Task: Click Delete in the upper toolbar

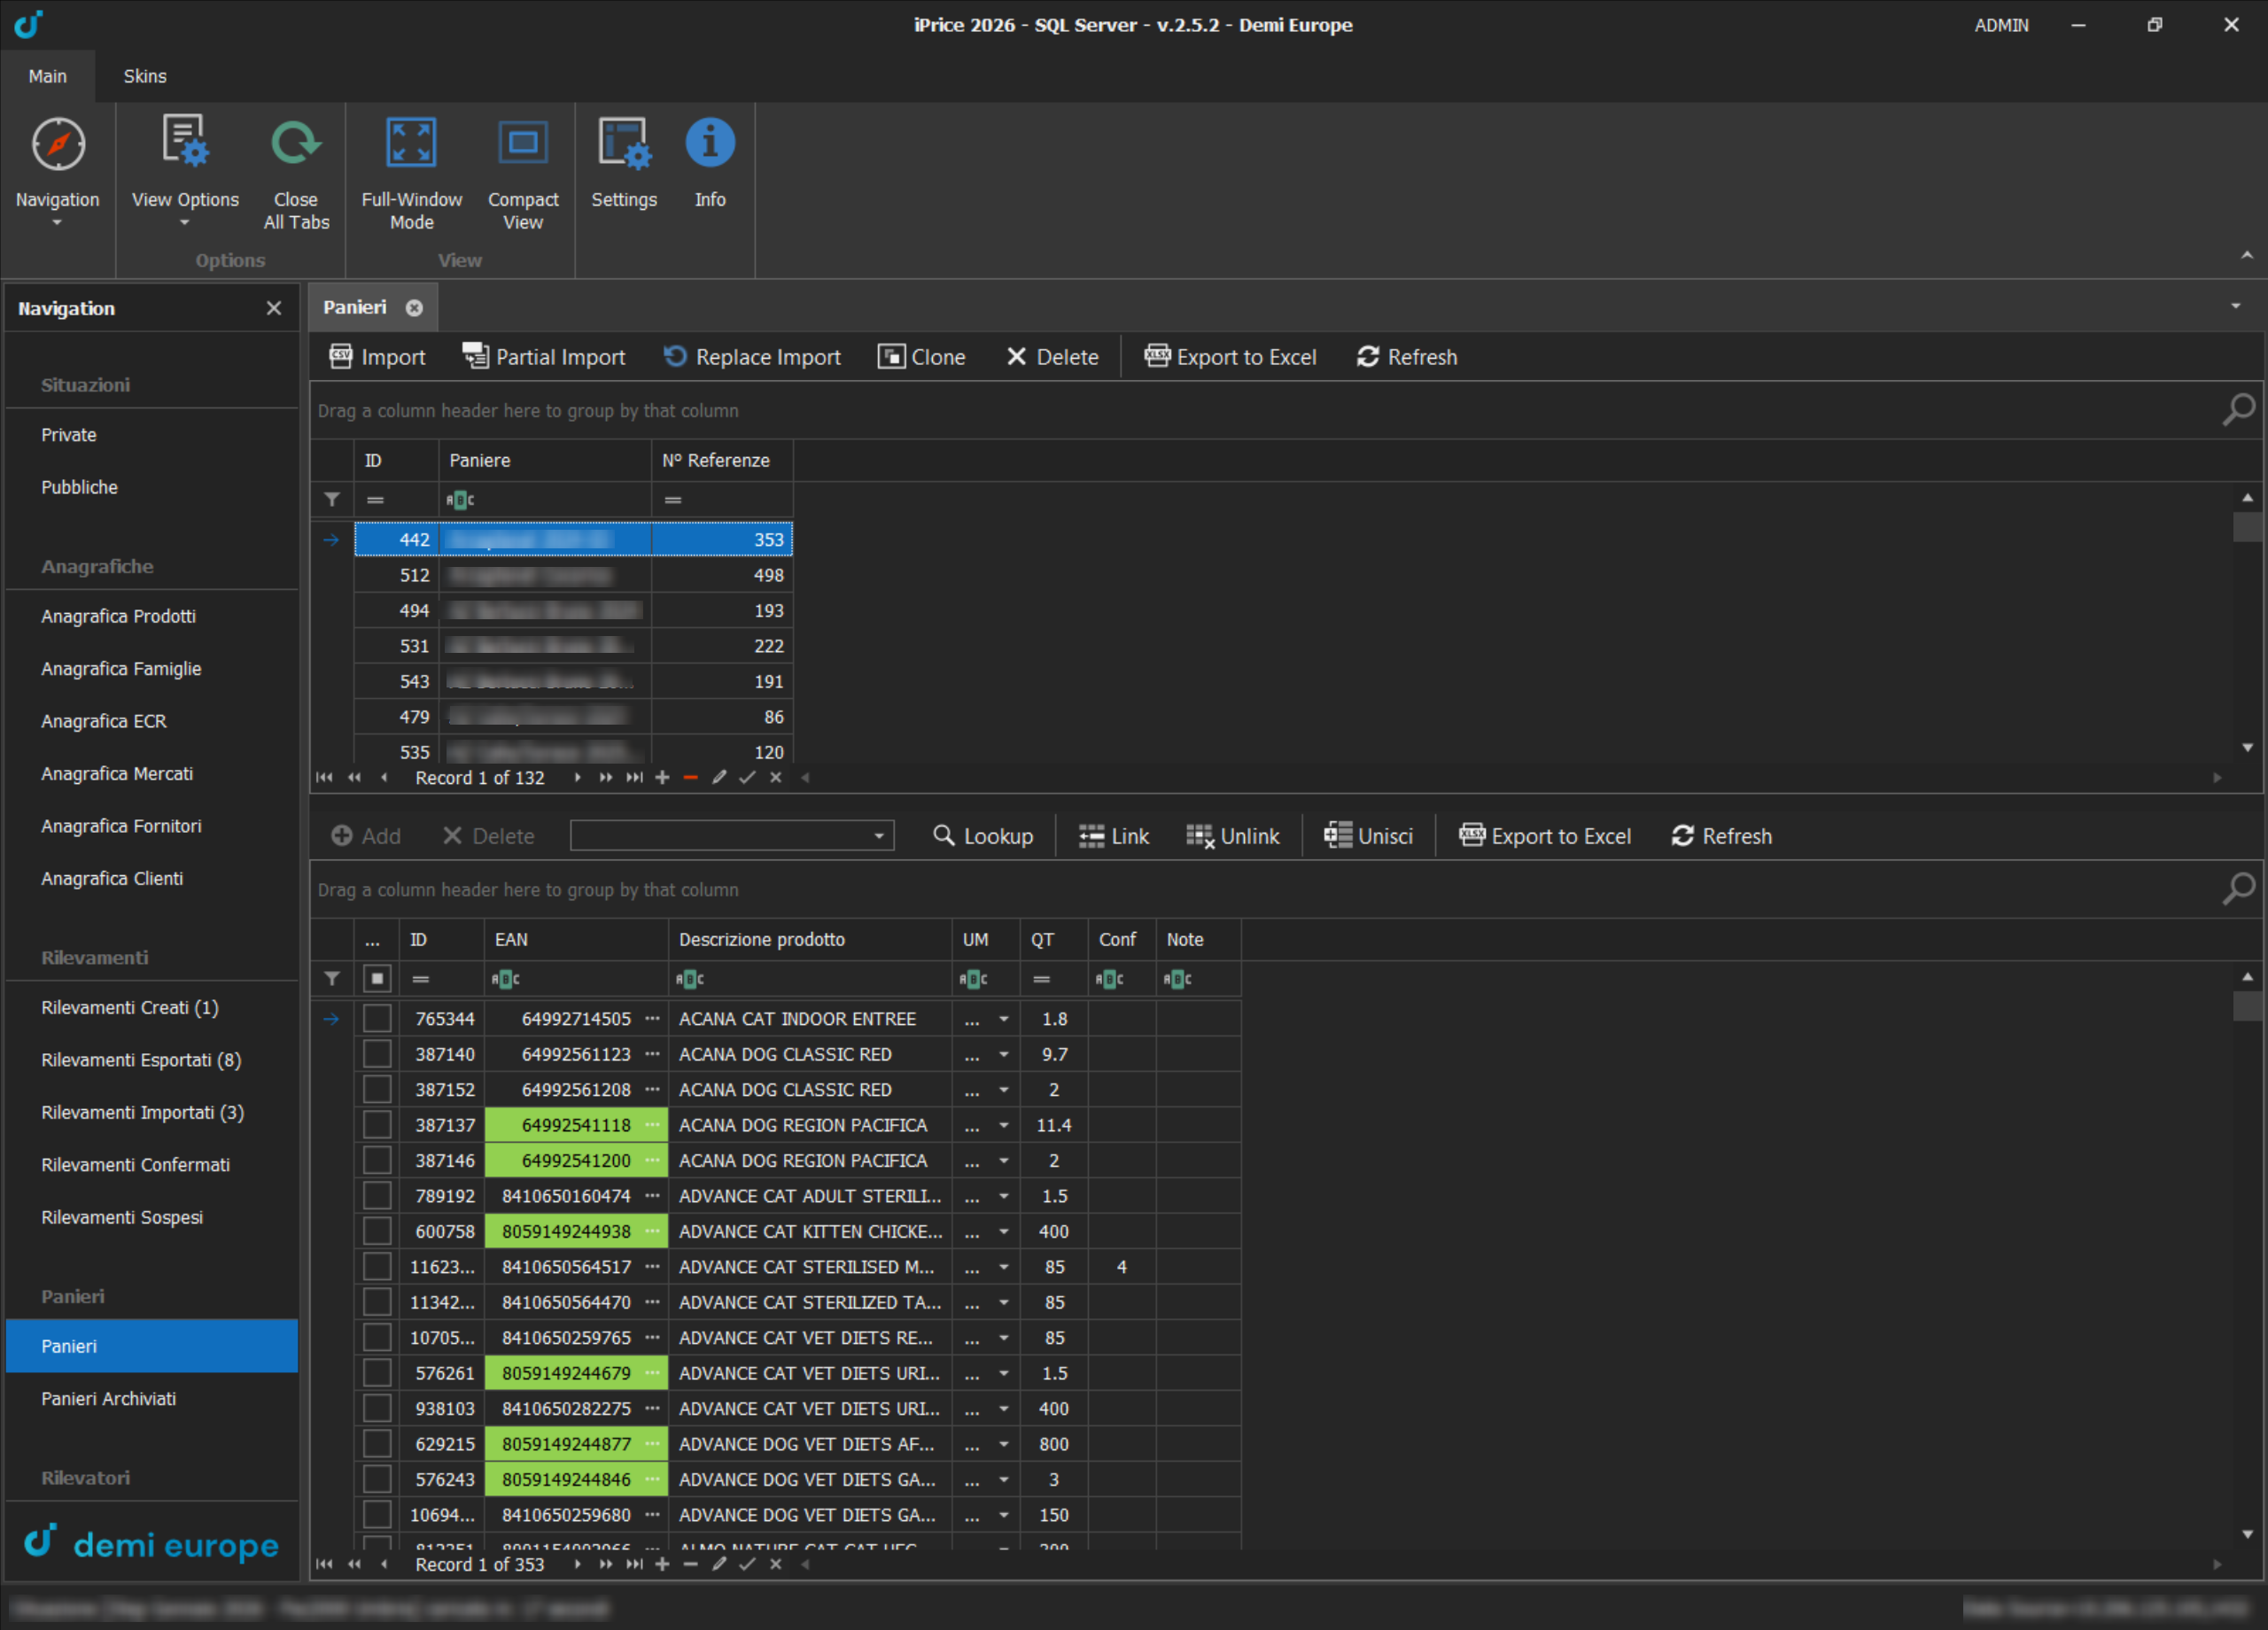Action: (1052, 357)
